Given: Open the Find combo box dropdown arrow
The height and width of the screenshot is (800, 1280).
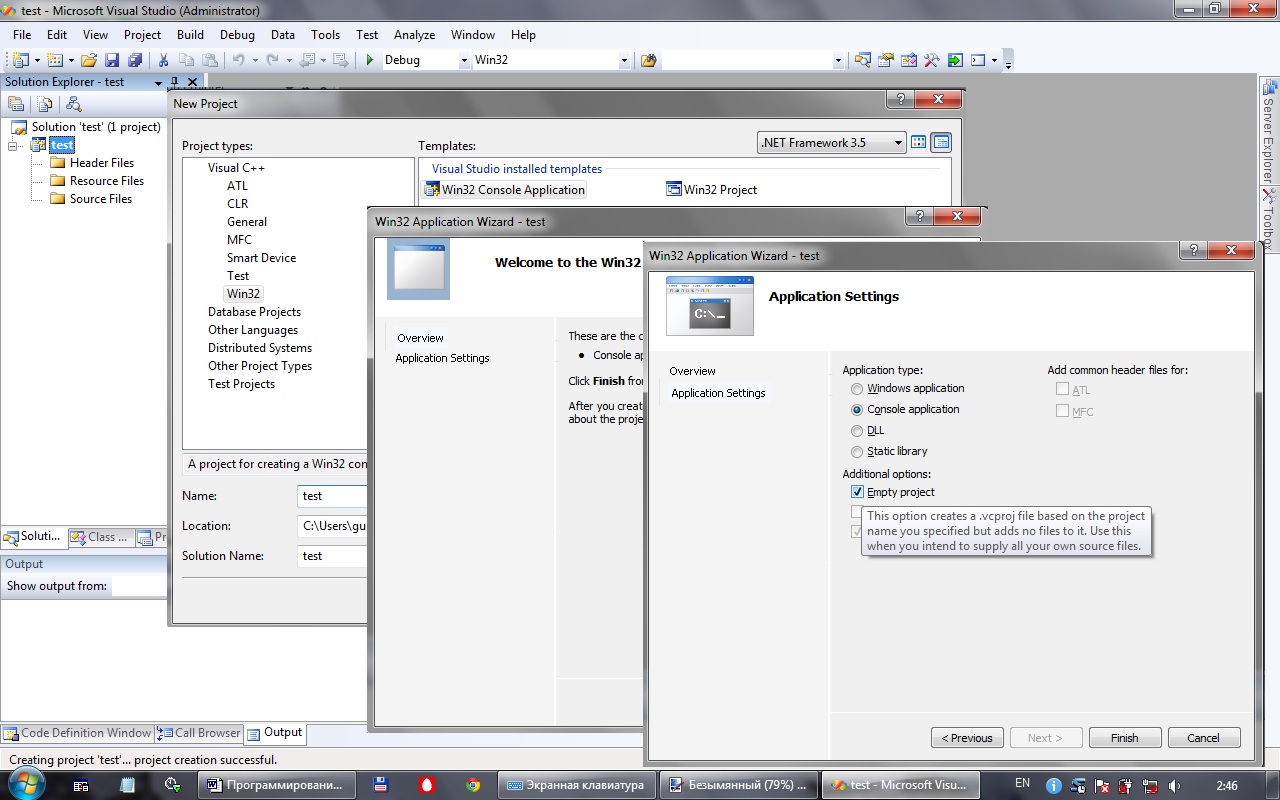Looking at the screenshot, I should (838, 60).
